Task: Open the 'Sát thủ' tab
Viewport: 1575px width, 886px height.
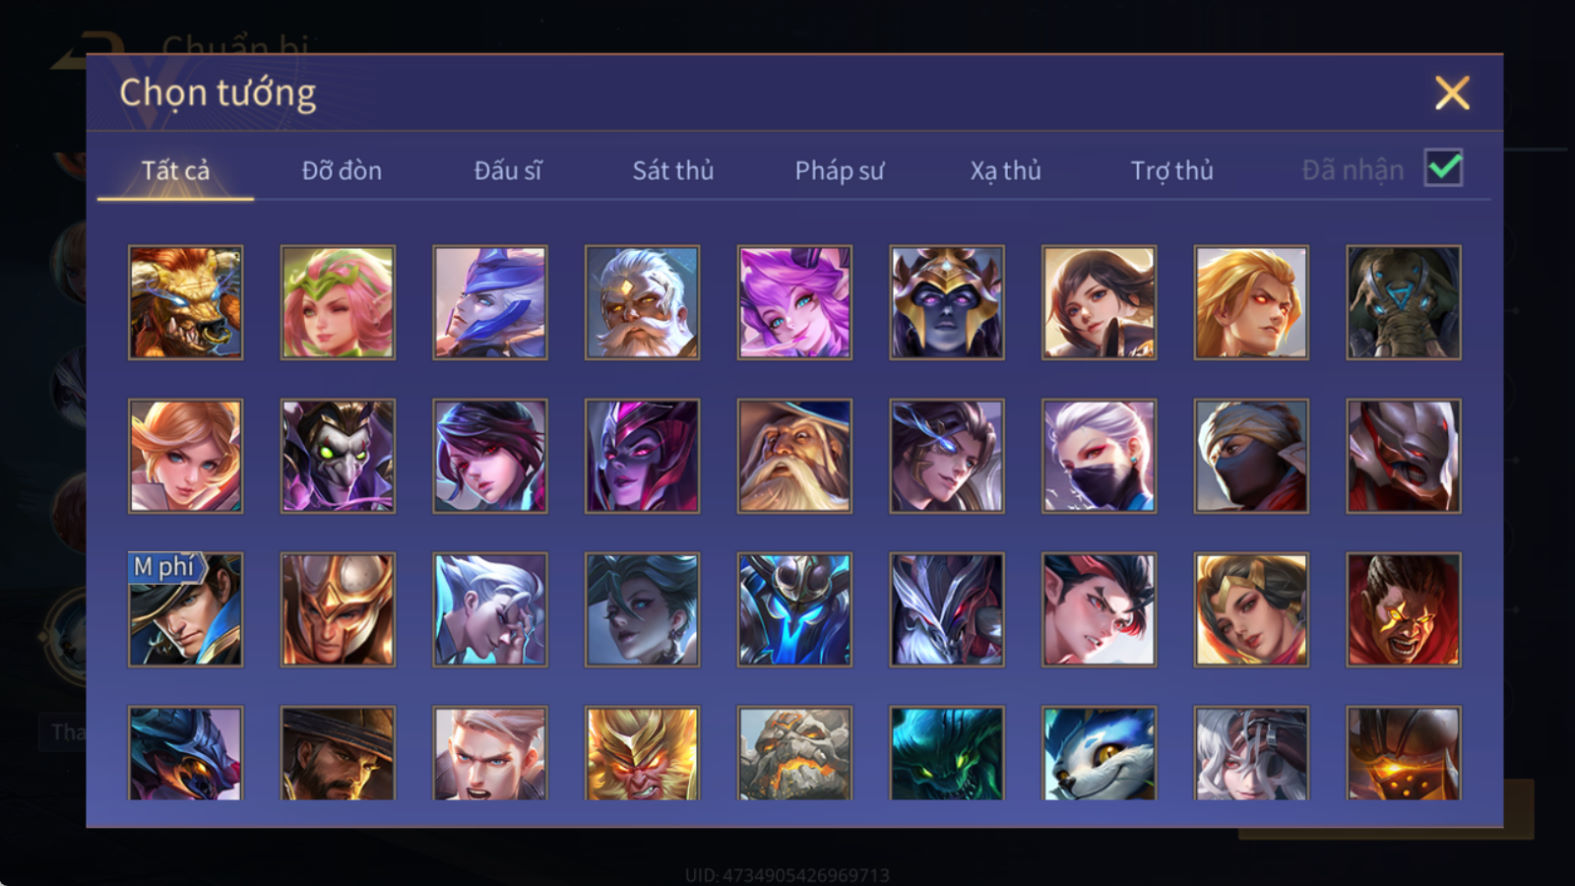Action: pos(673,171)
